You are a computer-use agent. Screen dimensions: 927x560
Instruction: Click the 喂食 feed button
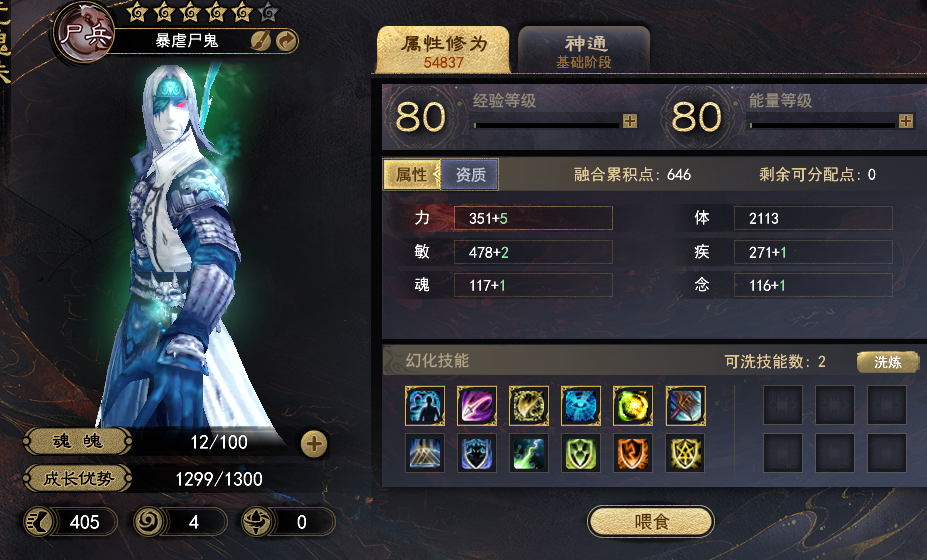pos(651,522)
